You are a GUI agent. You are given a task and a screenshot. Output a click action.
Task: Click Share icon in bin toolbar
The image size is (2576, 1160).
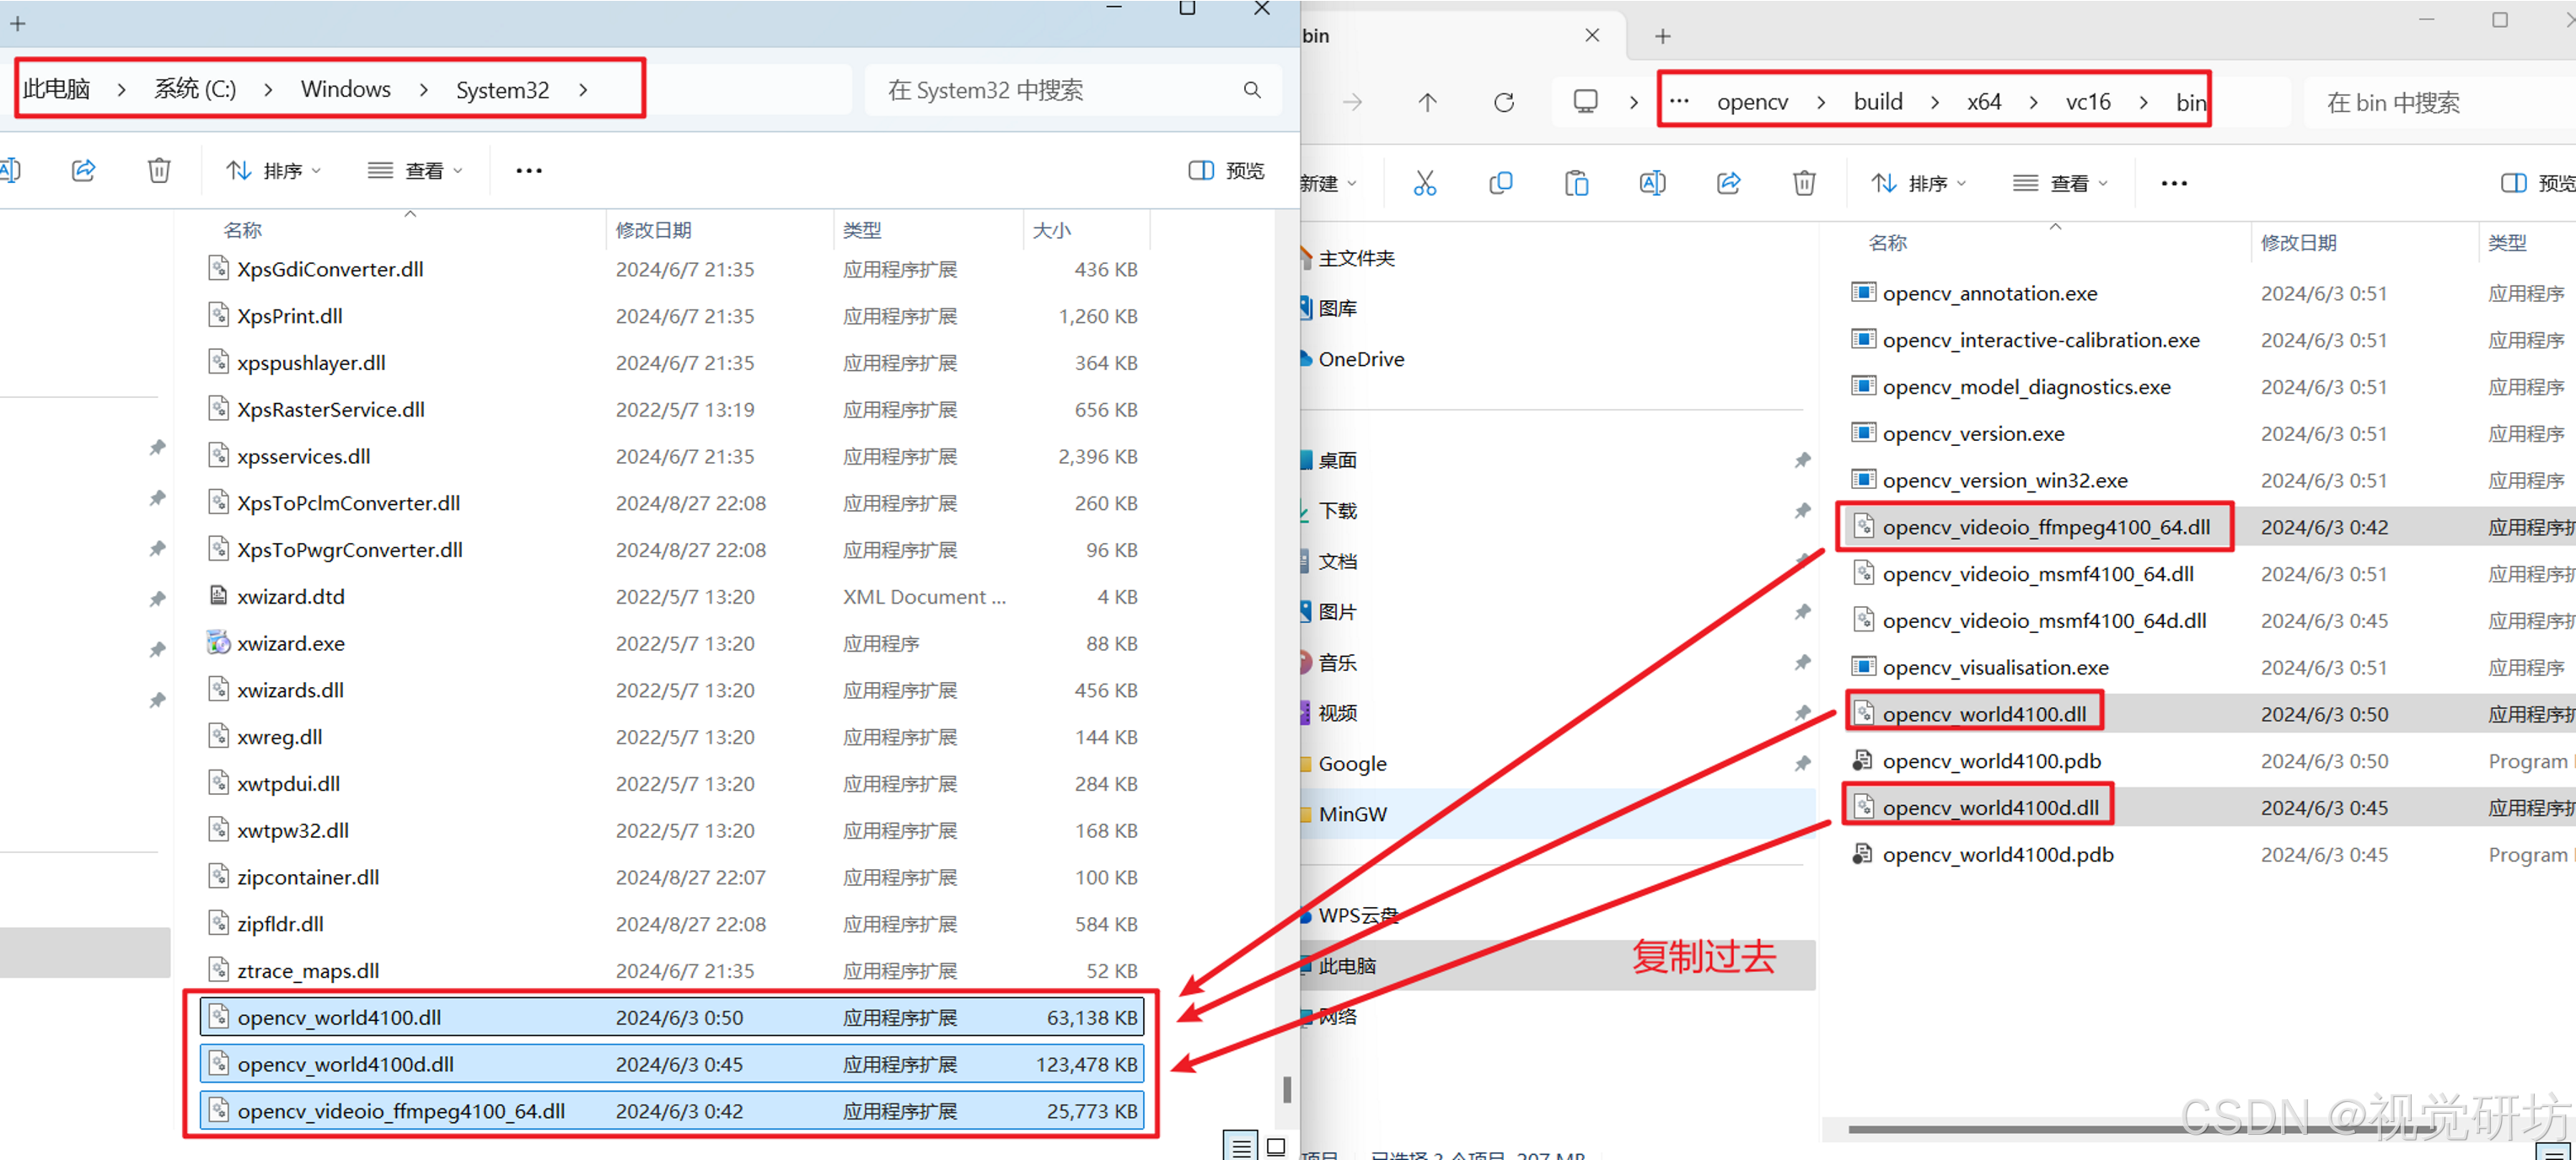click(x=1728, y=183)
